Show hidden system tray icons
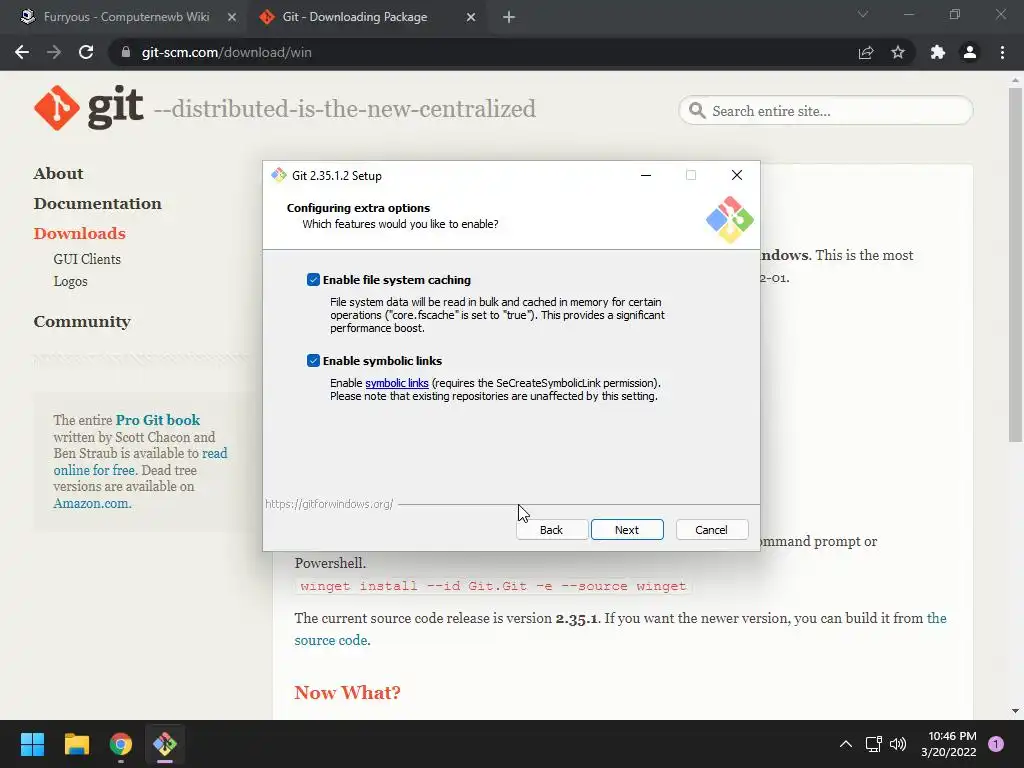1024x768 pixels. pos(846,744)
